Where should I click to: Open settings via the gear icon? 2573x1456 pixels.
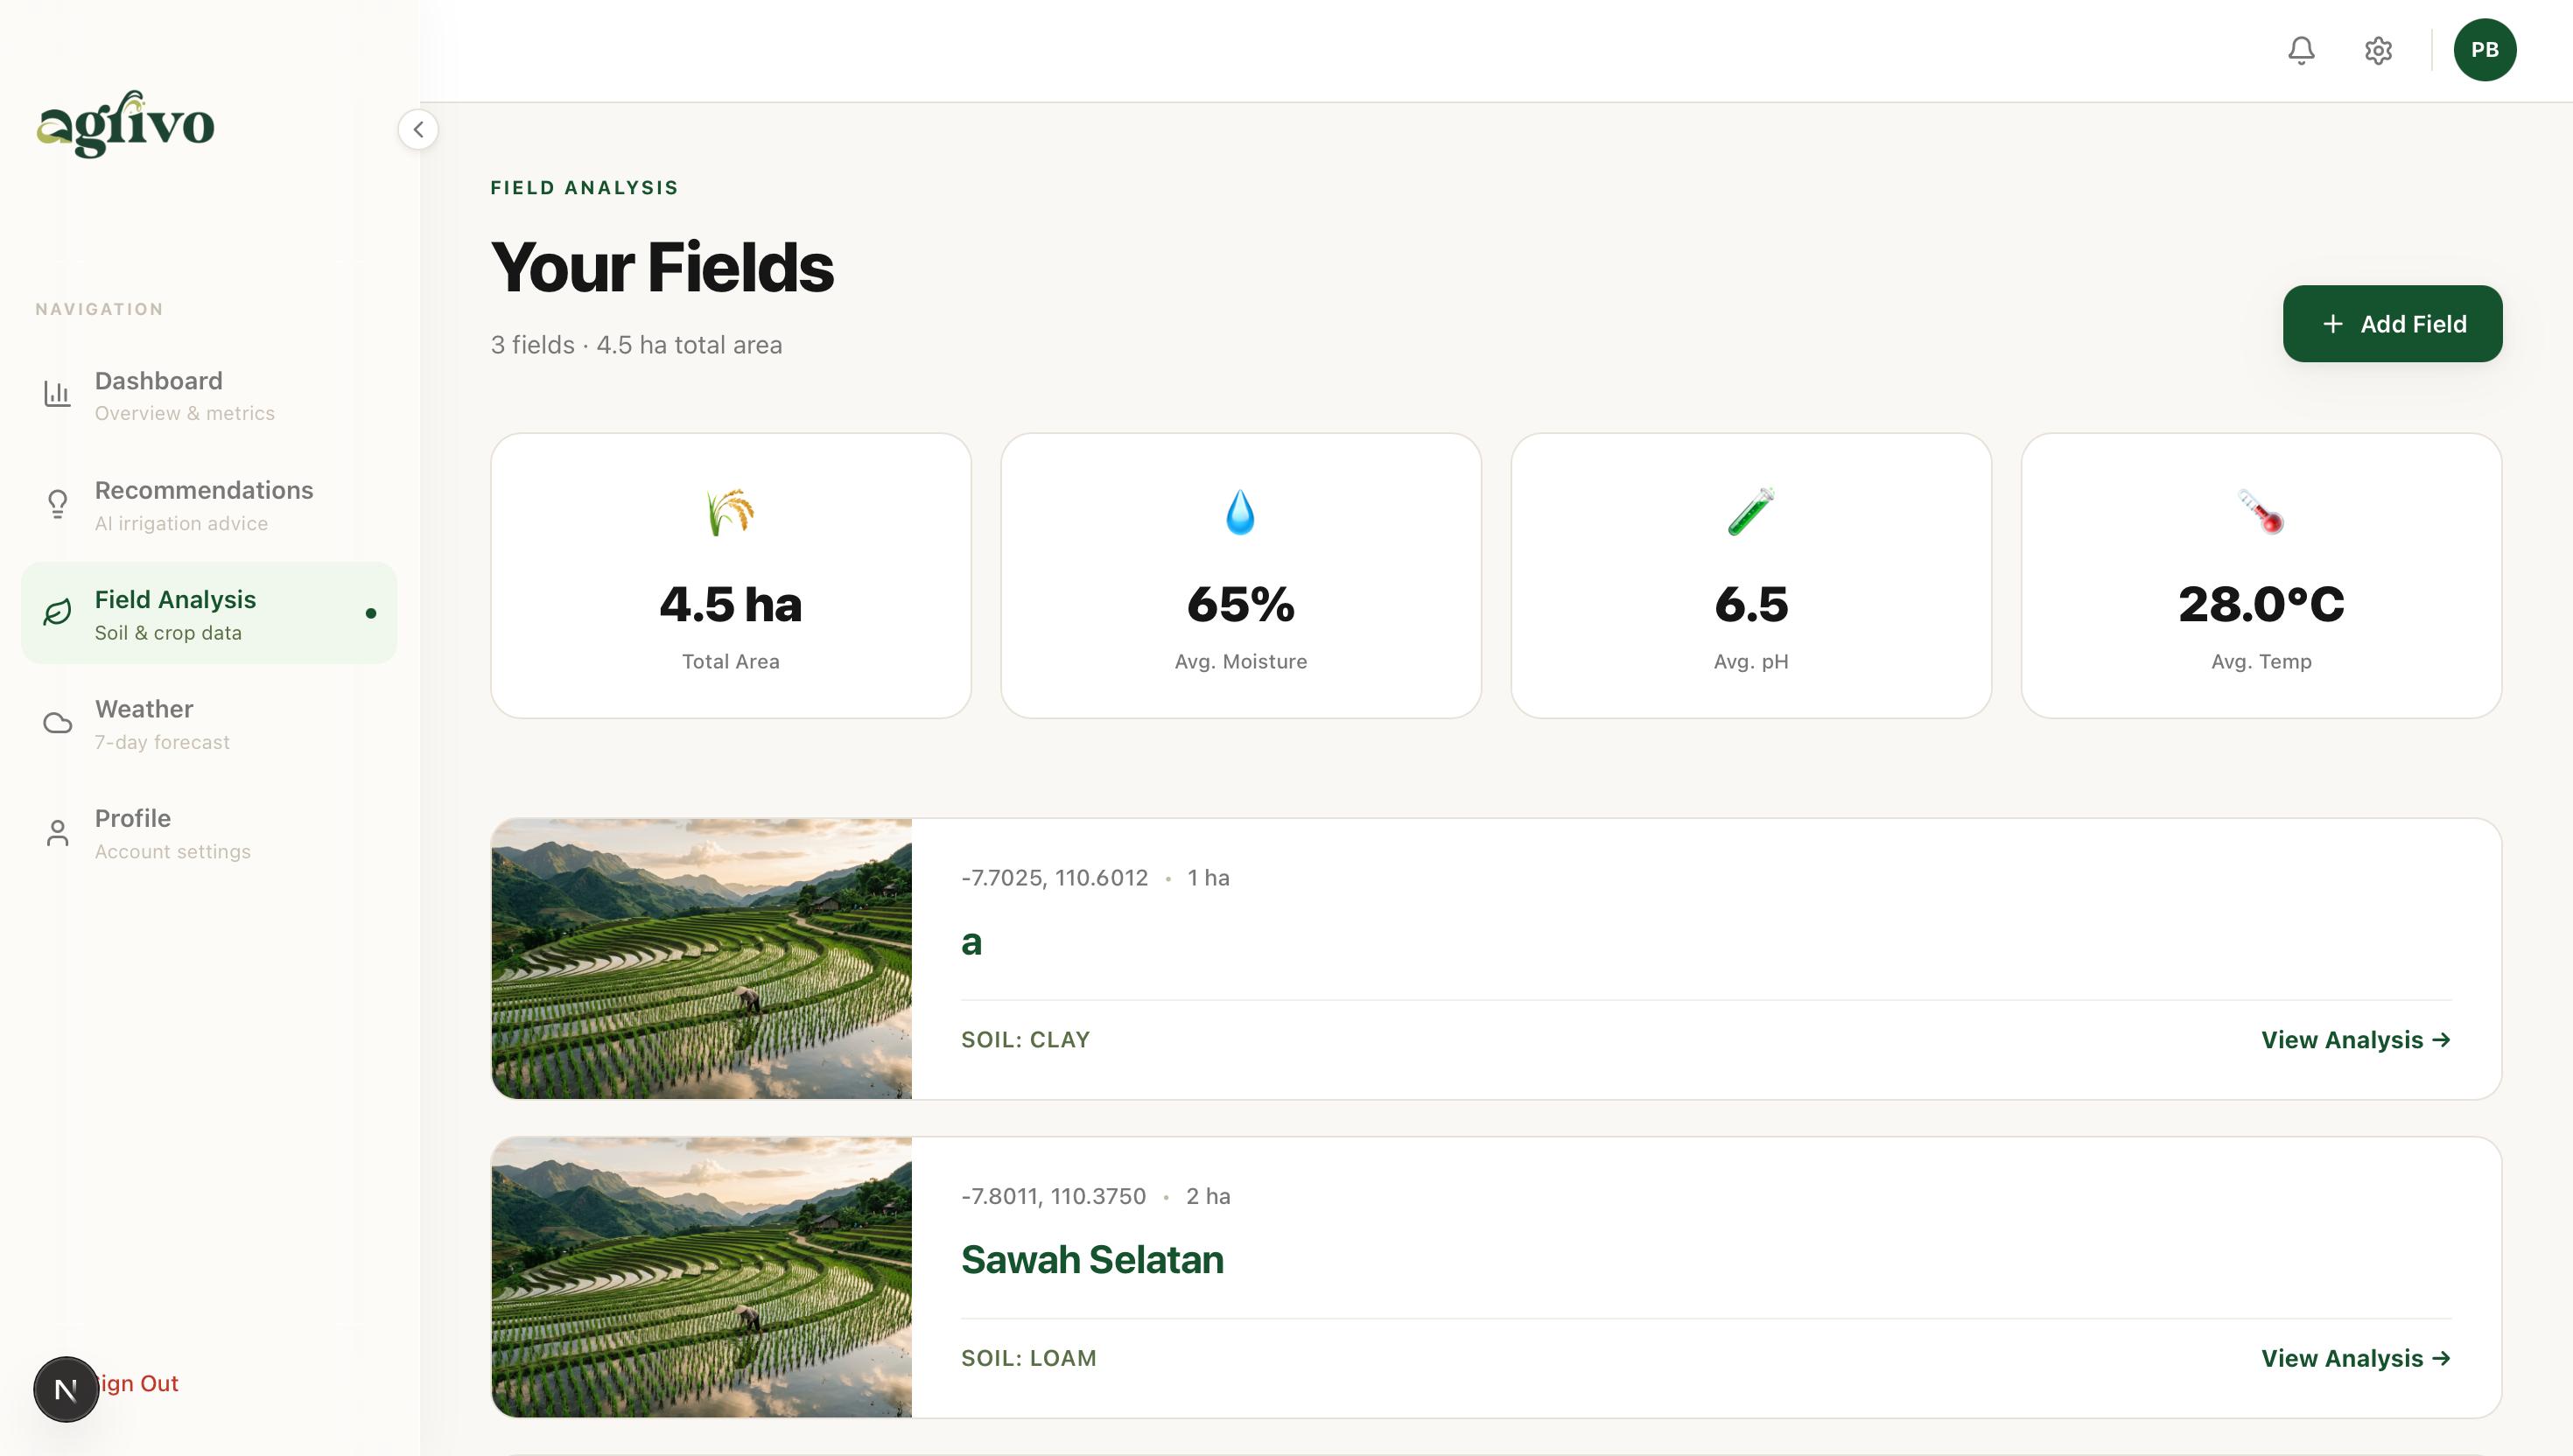pyautogui.click(x=2378, y=50)
